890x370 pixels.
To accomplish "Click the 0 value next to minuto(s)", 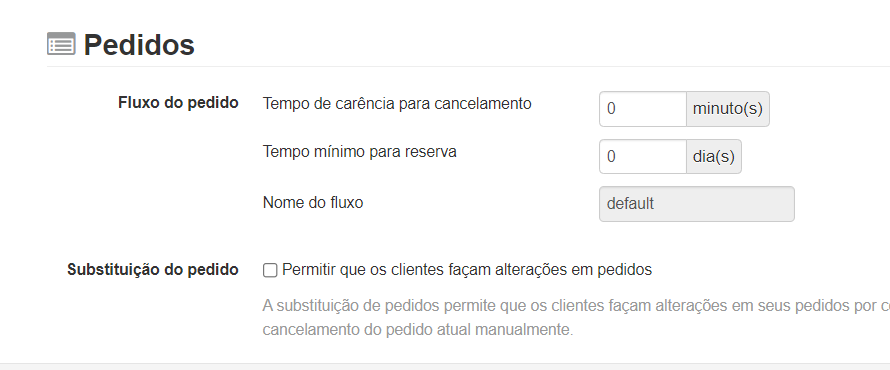I will point(611,109).
